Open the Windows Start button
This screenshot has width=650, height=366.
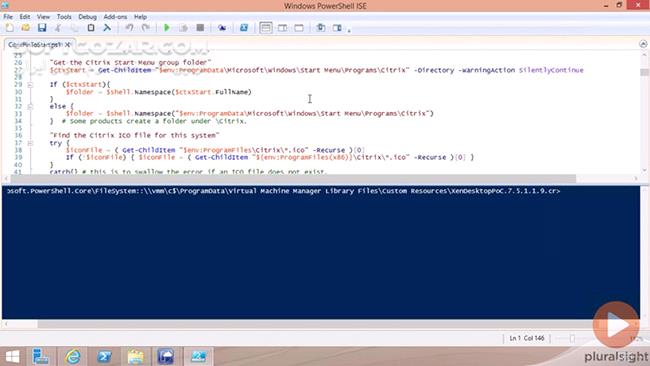tap(12, 356)
